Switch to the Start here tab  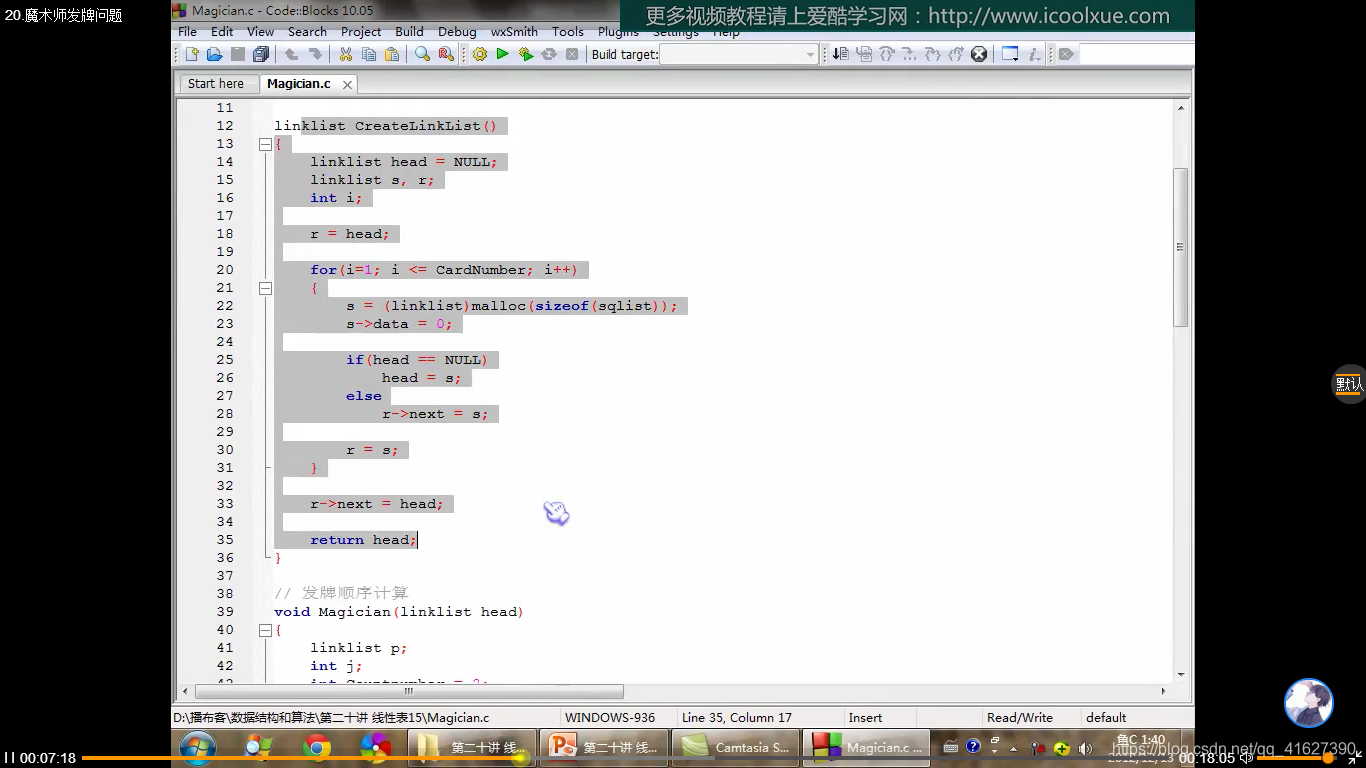216,84
